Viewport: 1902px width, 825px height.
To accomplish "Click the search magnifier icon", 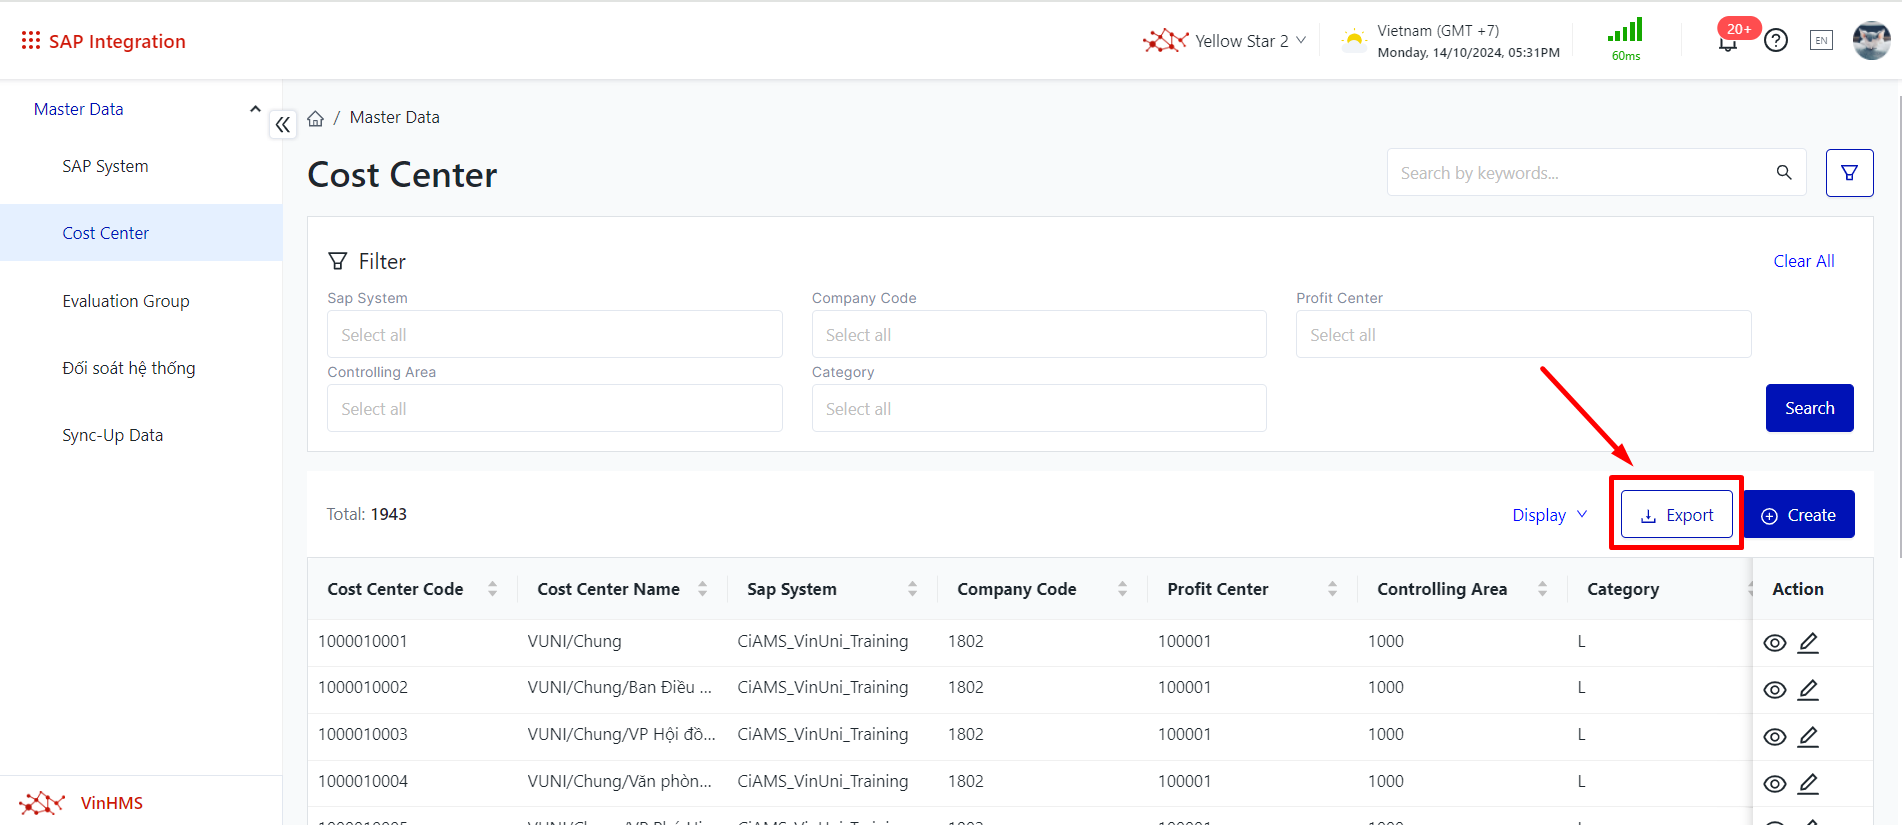I will (1783, 173).
